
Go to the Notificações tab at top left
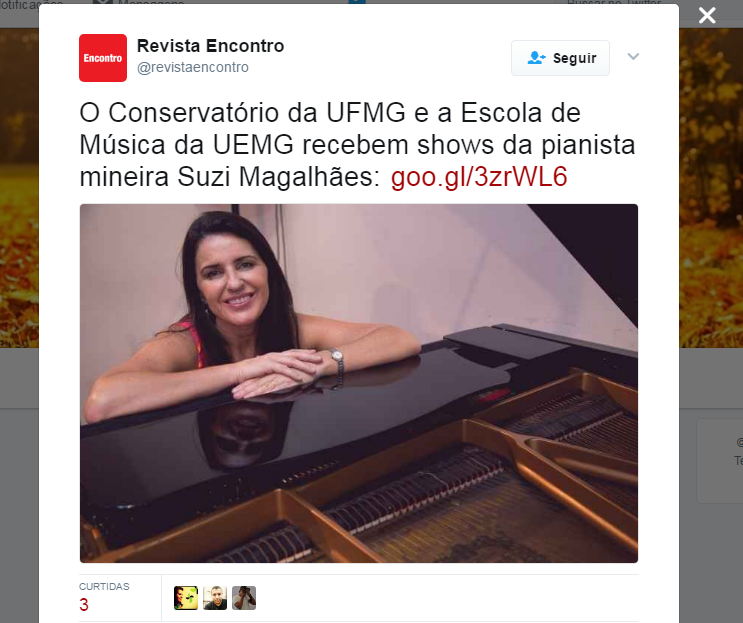[31, 2]
